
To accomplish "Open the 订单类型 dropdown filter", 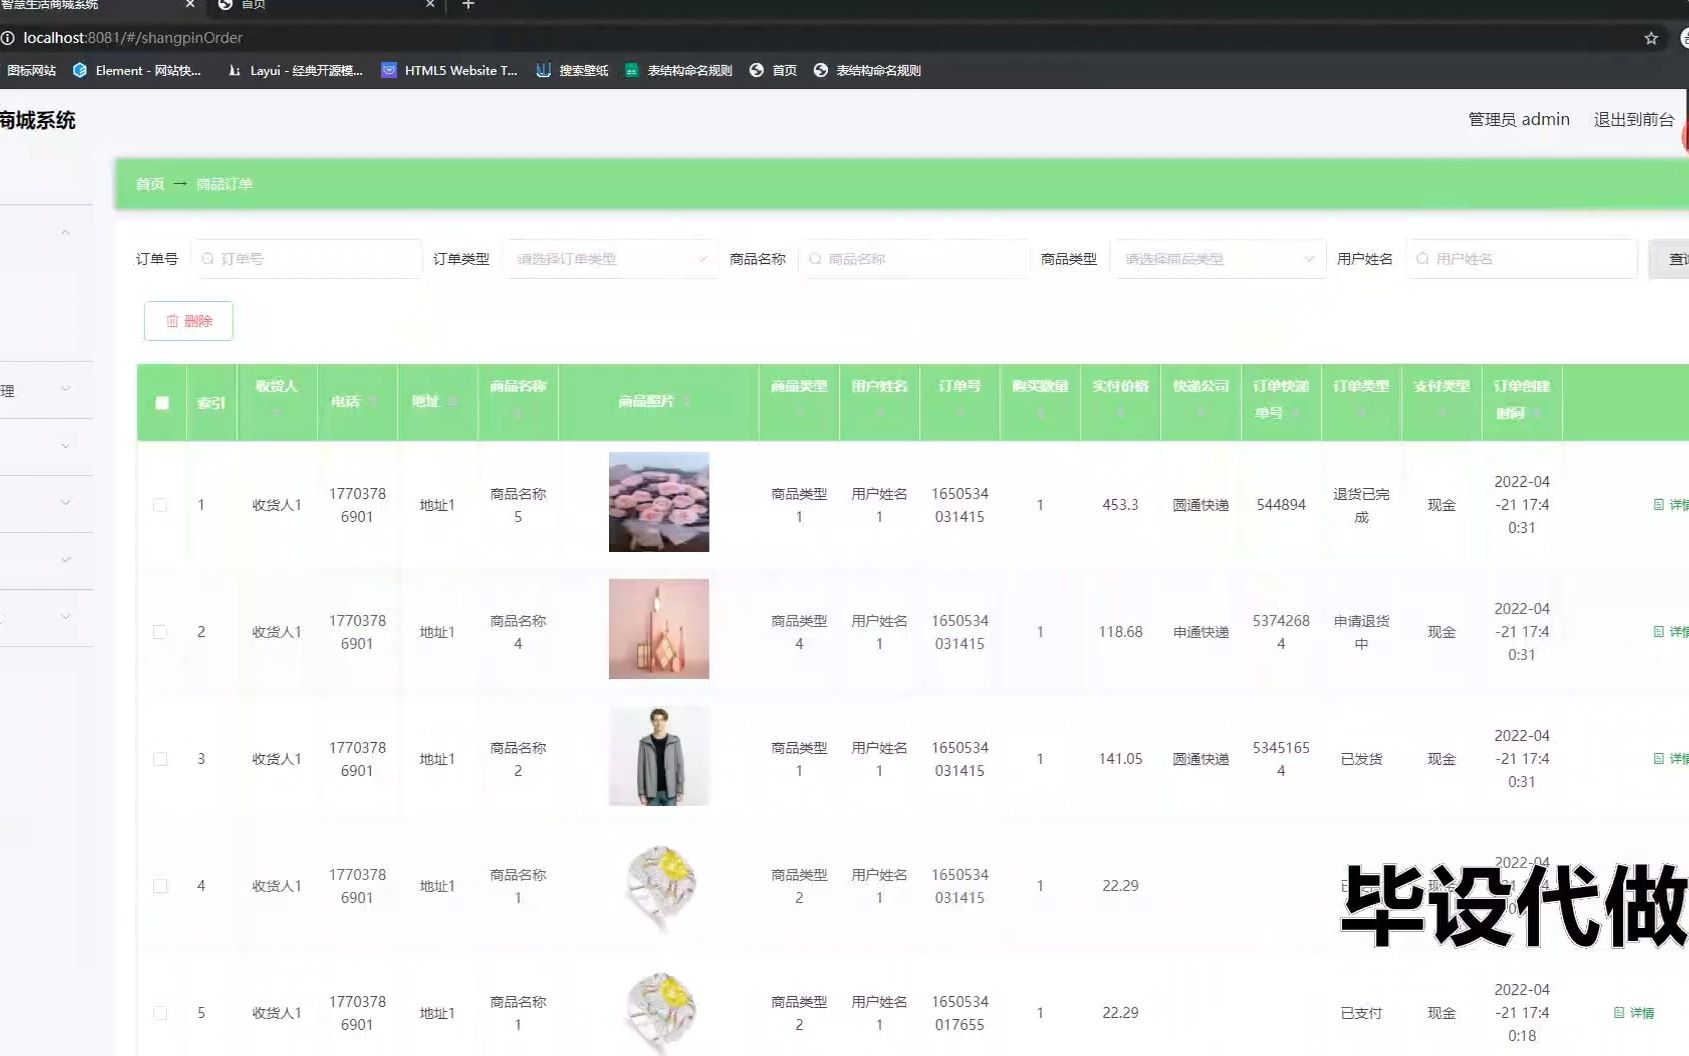I will [610, 259].
